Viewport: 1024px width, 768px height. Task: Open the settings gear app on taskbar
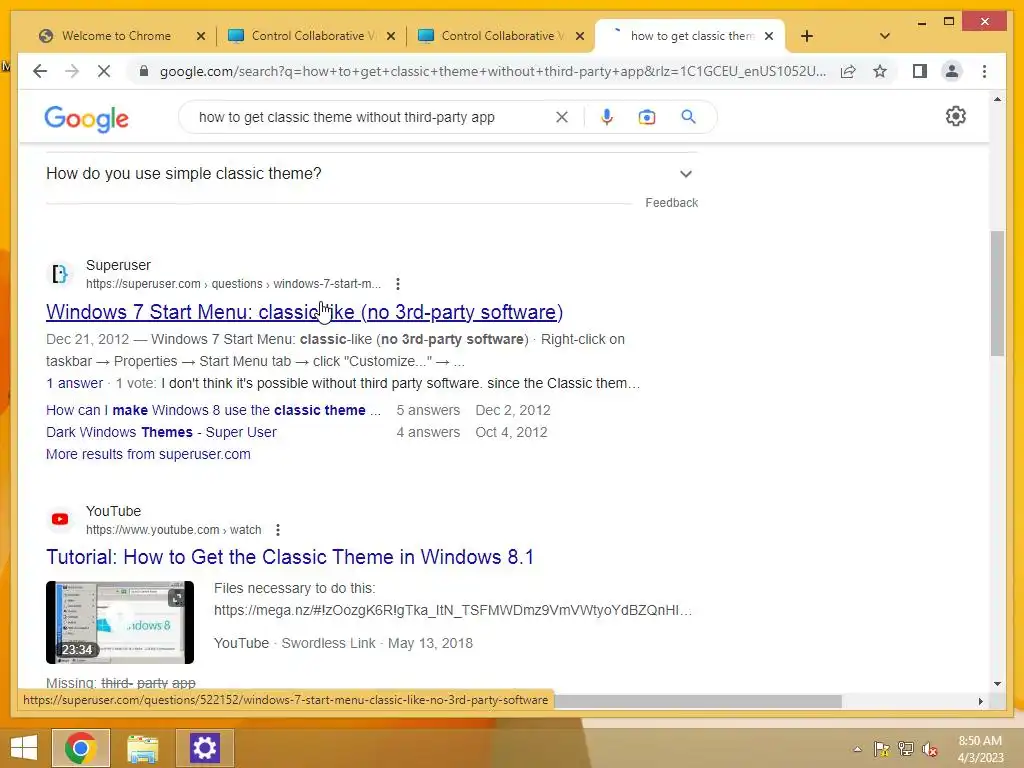(x=204, y=748)
